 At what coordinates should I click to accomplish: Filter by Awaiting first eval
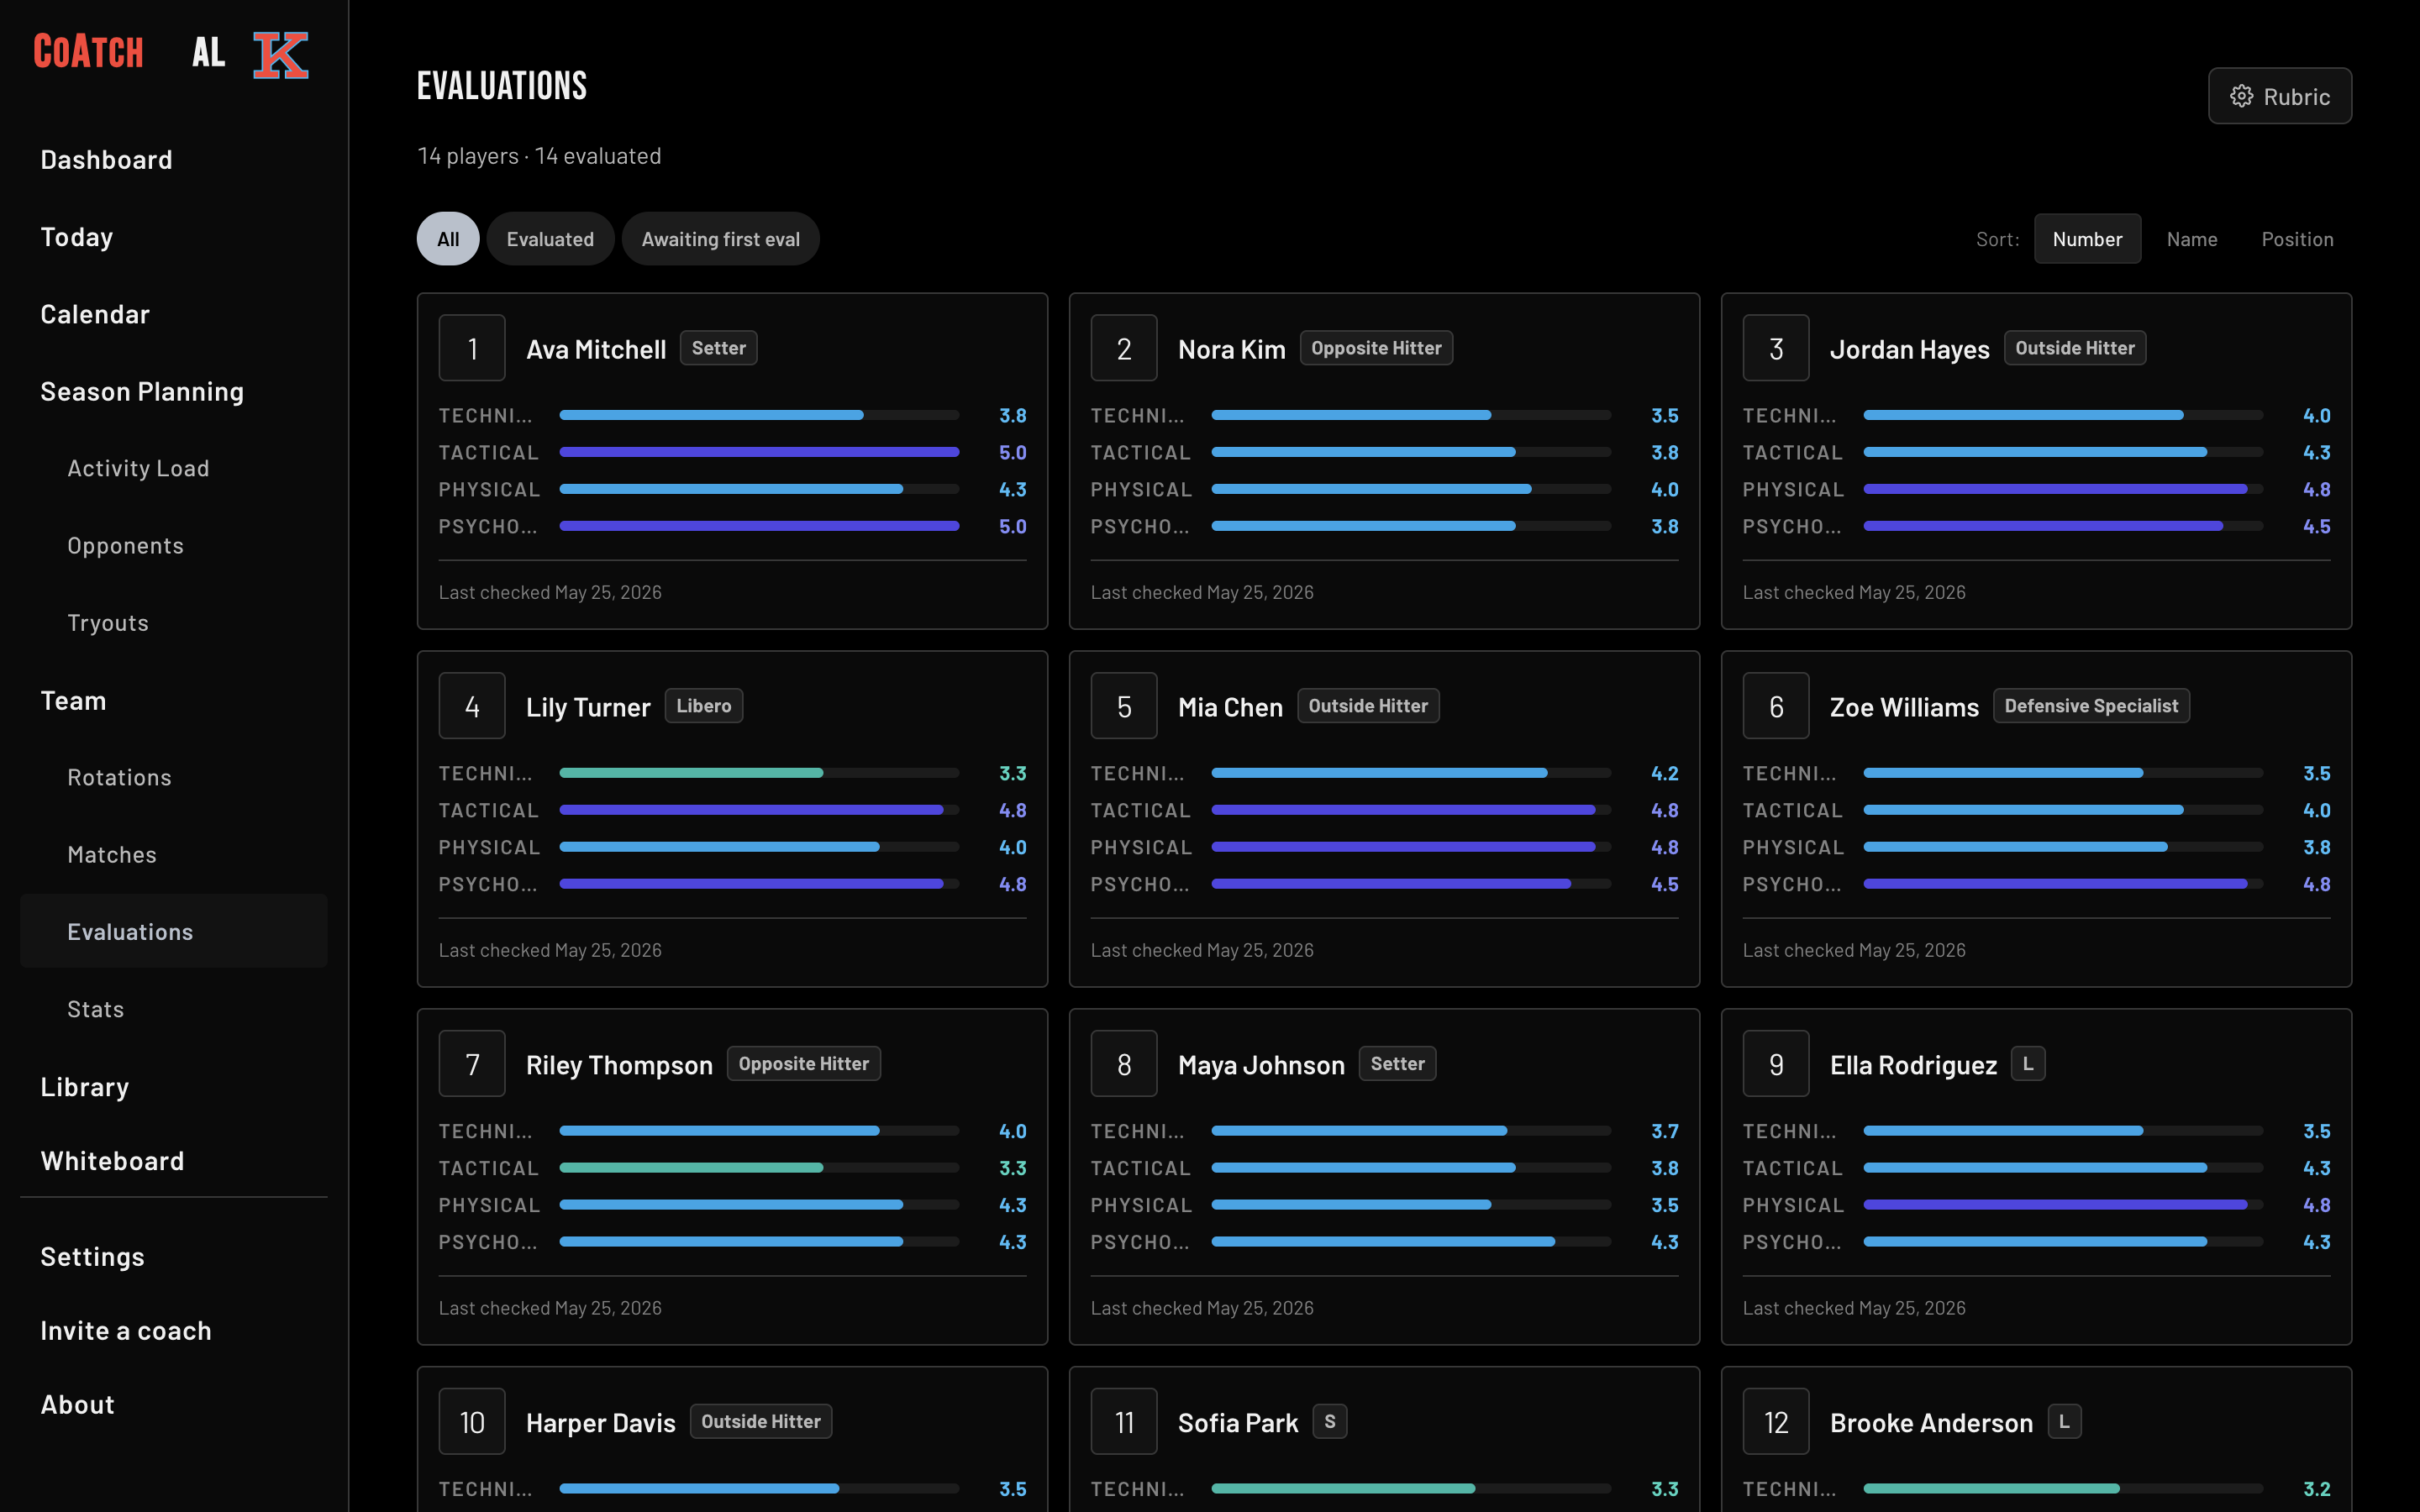(x=720, y=239)
